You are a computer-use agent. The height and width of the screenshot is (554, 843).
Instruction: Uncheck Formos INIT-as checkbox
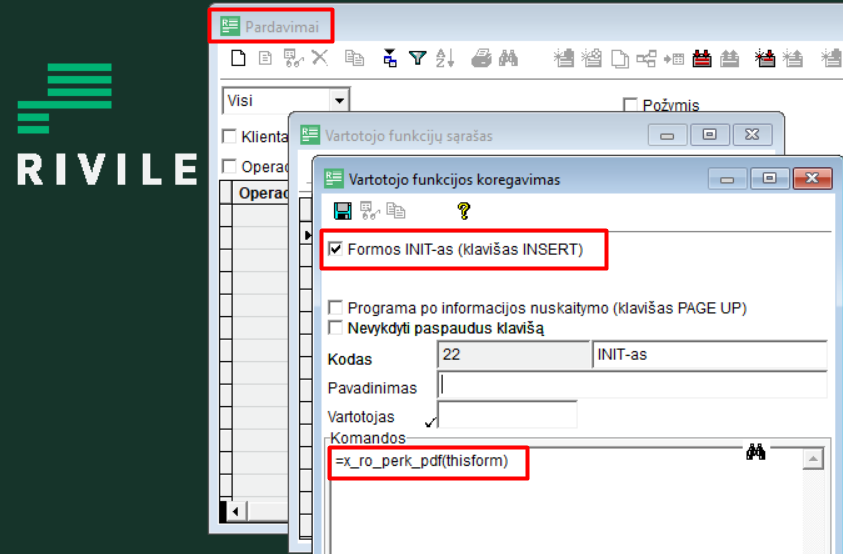click(336, 249)
